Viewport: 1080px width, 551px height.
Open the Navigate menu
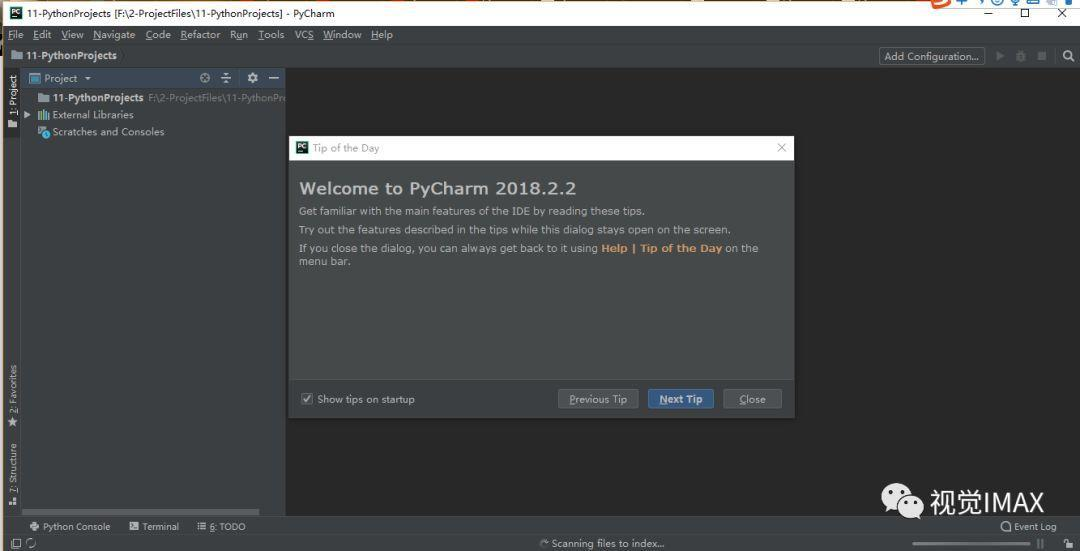(x=114, y=34)
